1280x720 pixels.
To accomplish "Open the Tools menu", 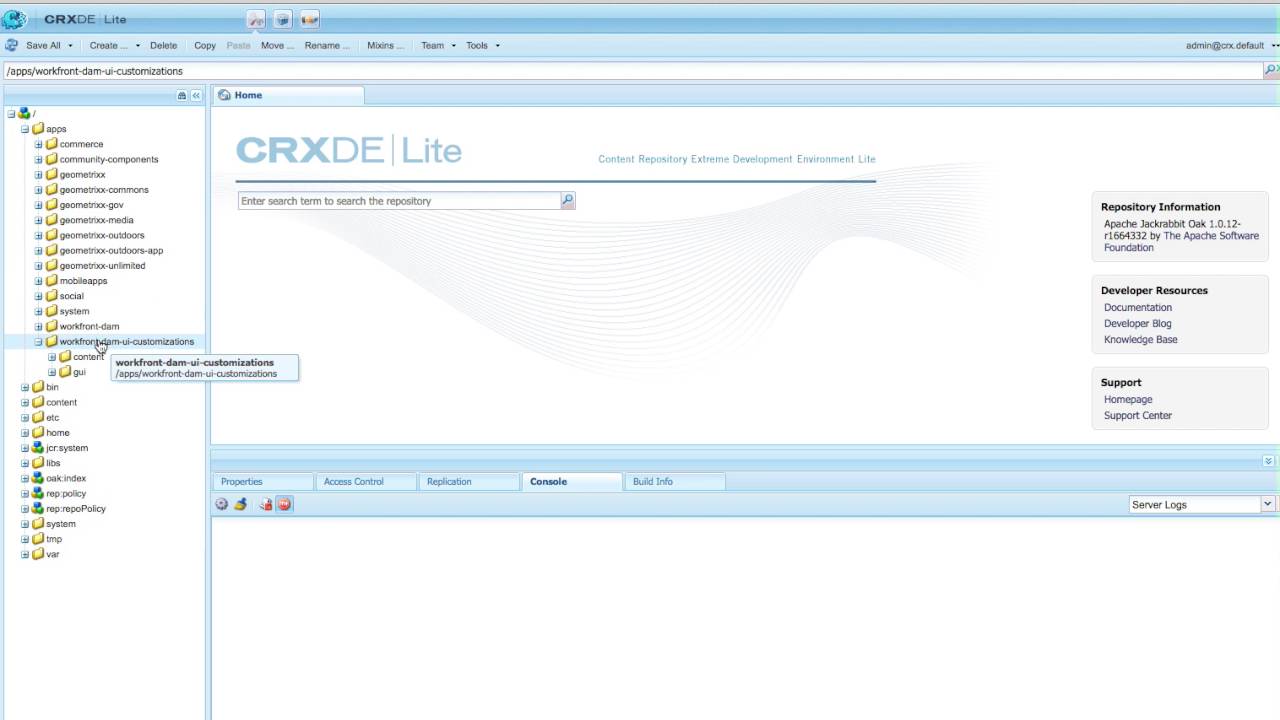I will click(483, 45).
